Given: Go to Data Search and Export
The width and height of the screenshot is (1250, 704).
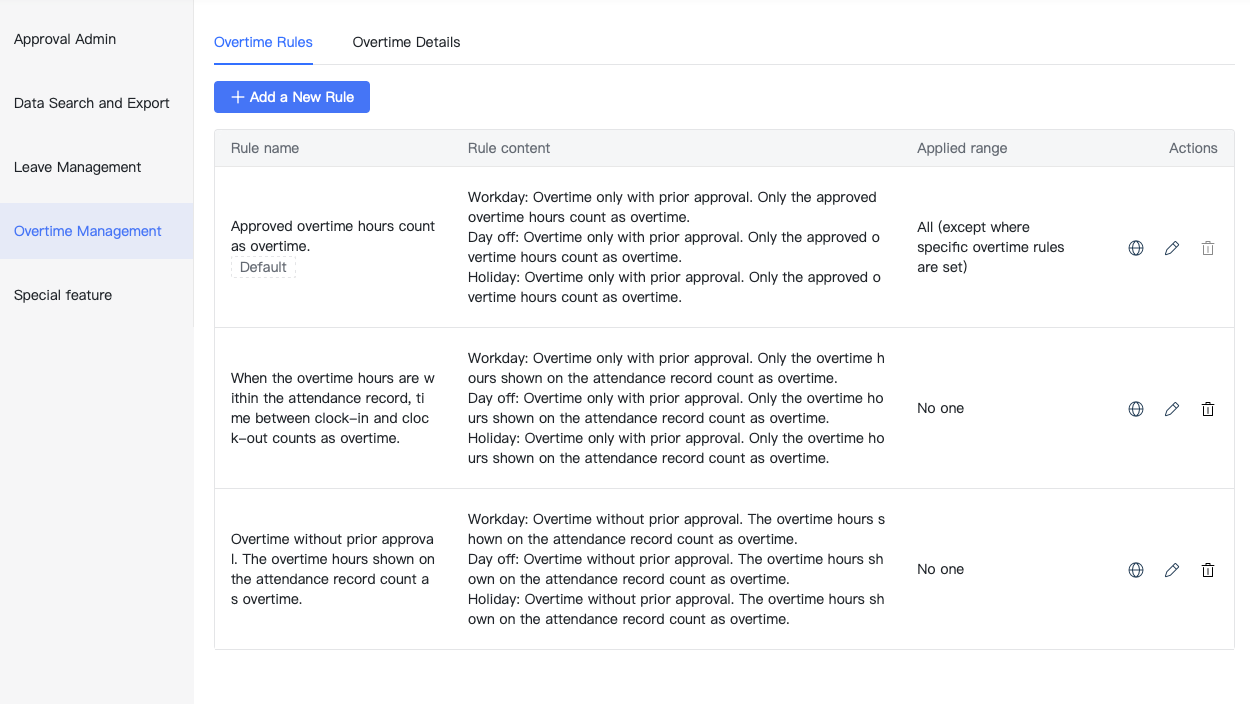Looking at the screenshot, I should (x=92, y=103).
